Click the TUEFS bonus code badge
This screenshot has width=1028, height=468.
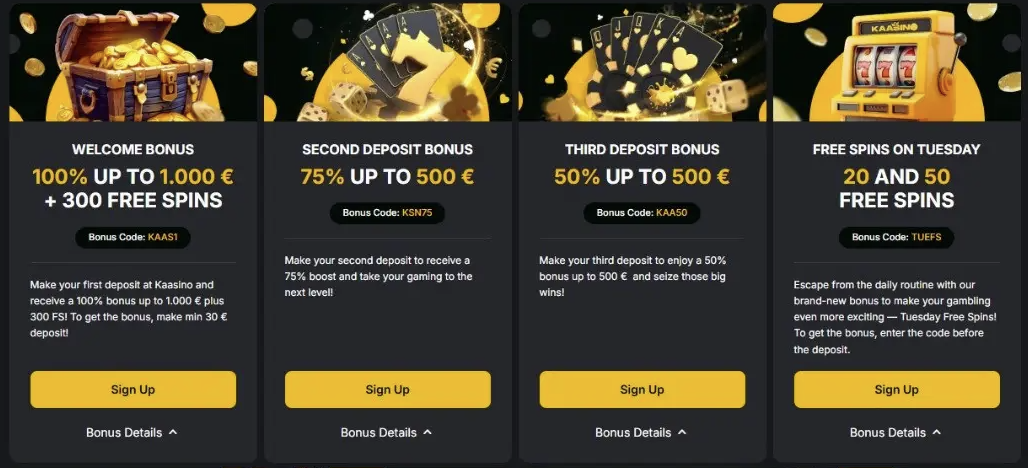pos(896,238)
